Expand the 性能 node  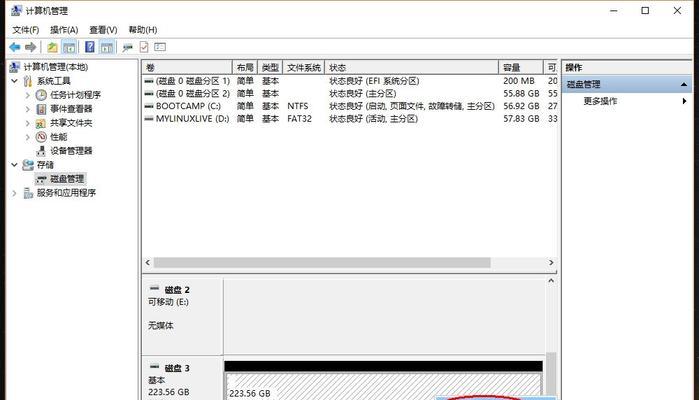pyautogui.click(x=27, y=137)
